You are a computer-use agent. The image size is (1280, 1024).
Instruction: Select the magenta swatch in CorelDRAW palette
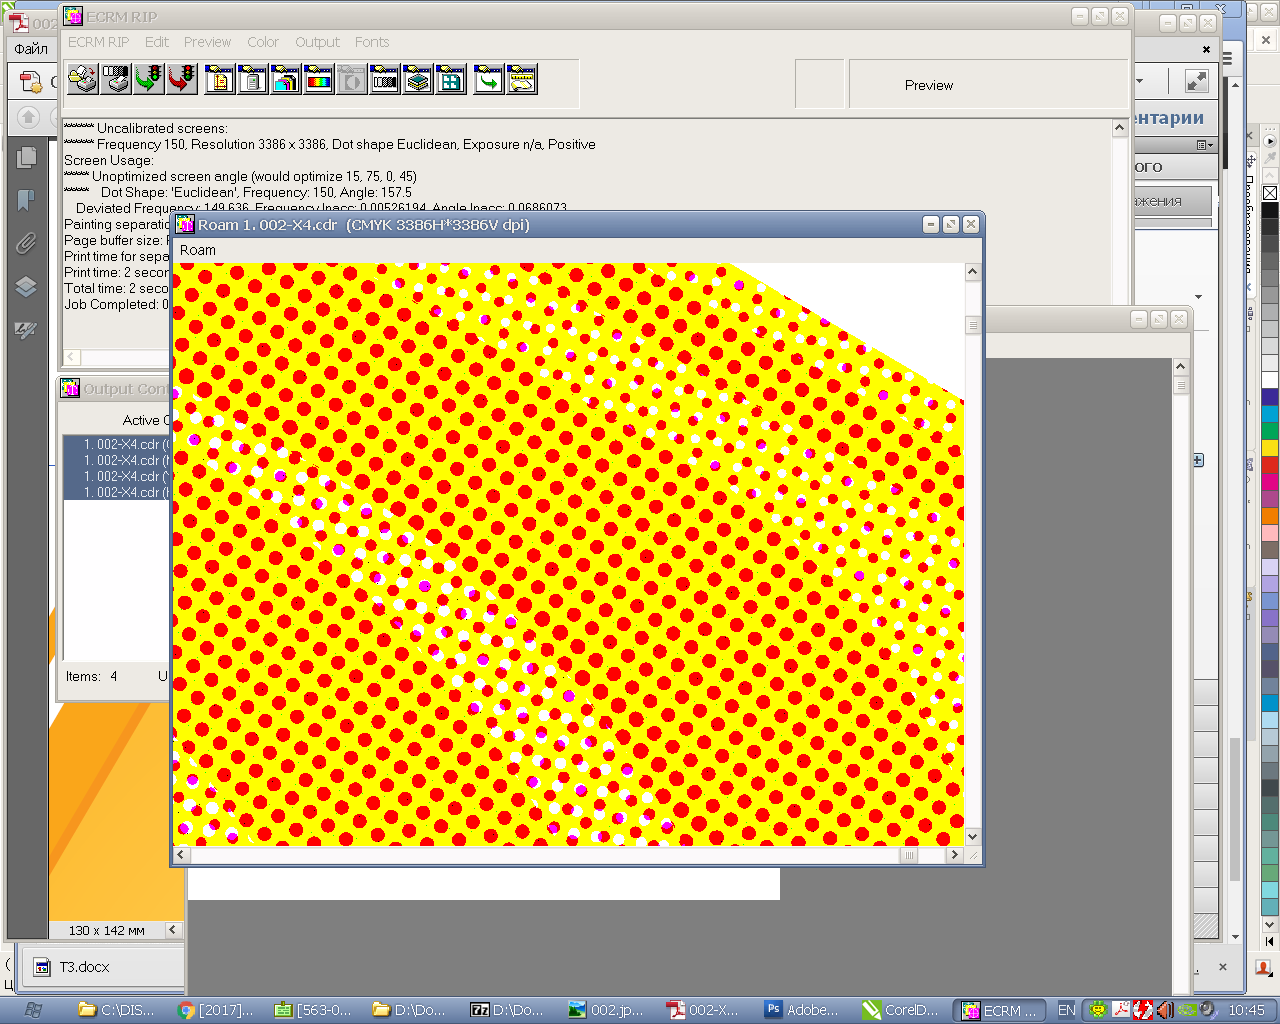point(1270,482)
